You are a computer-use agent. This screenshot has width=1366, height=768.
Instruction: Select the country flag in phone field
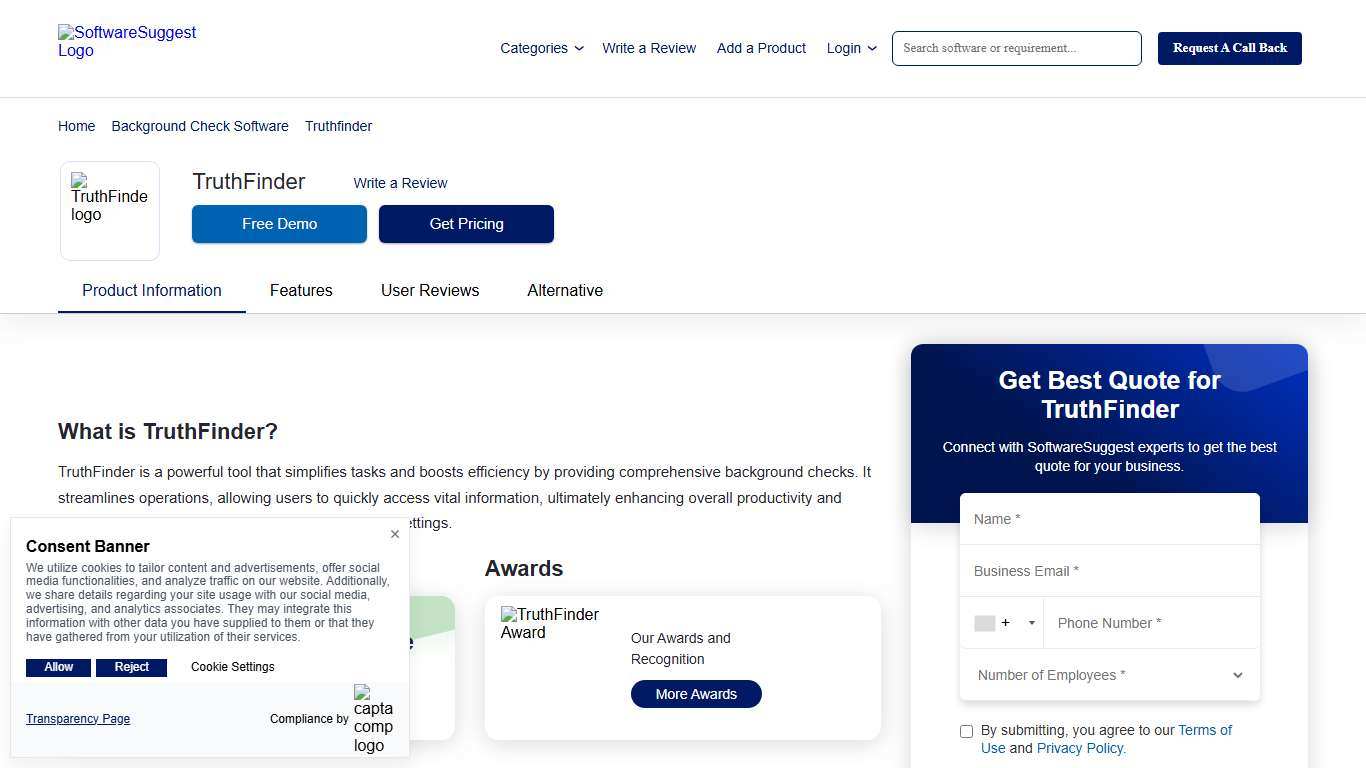(985, 623)
